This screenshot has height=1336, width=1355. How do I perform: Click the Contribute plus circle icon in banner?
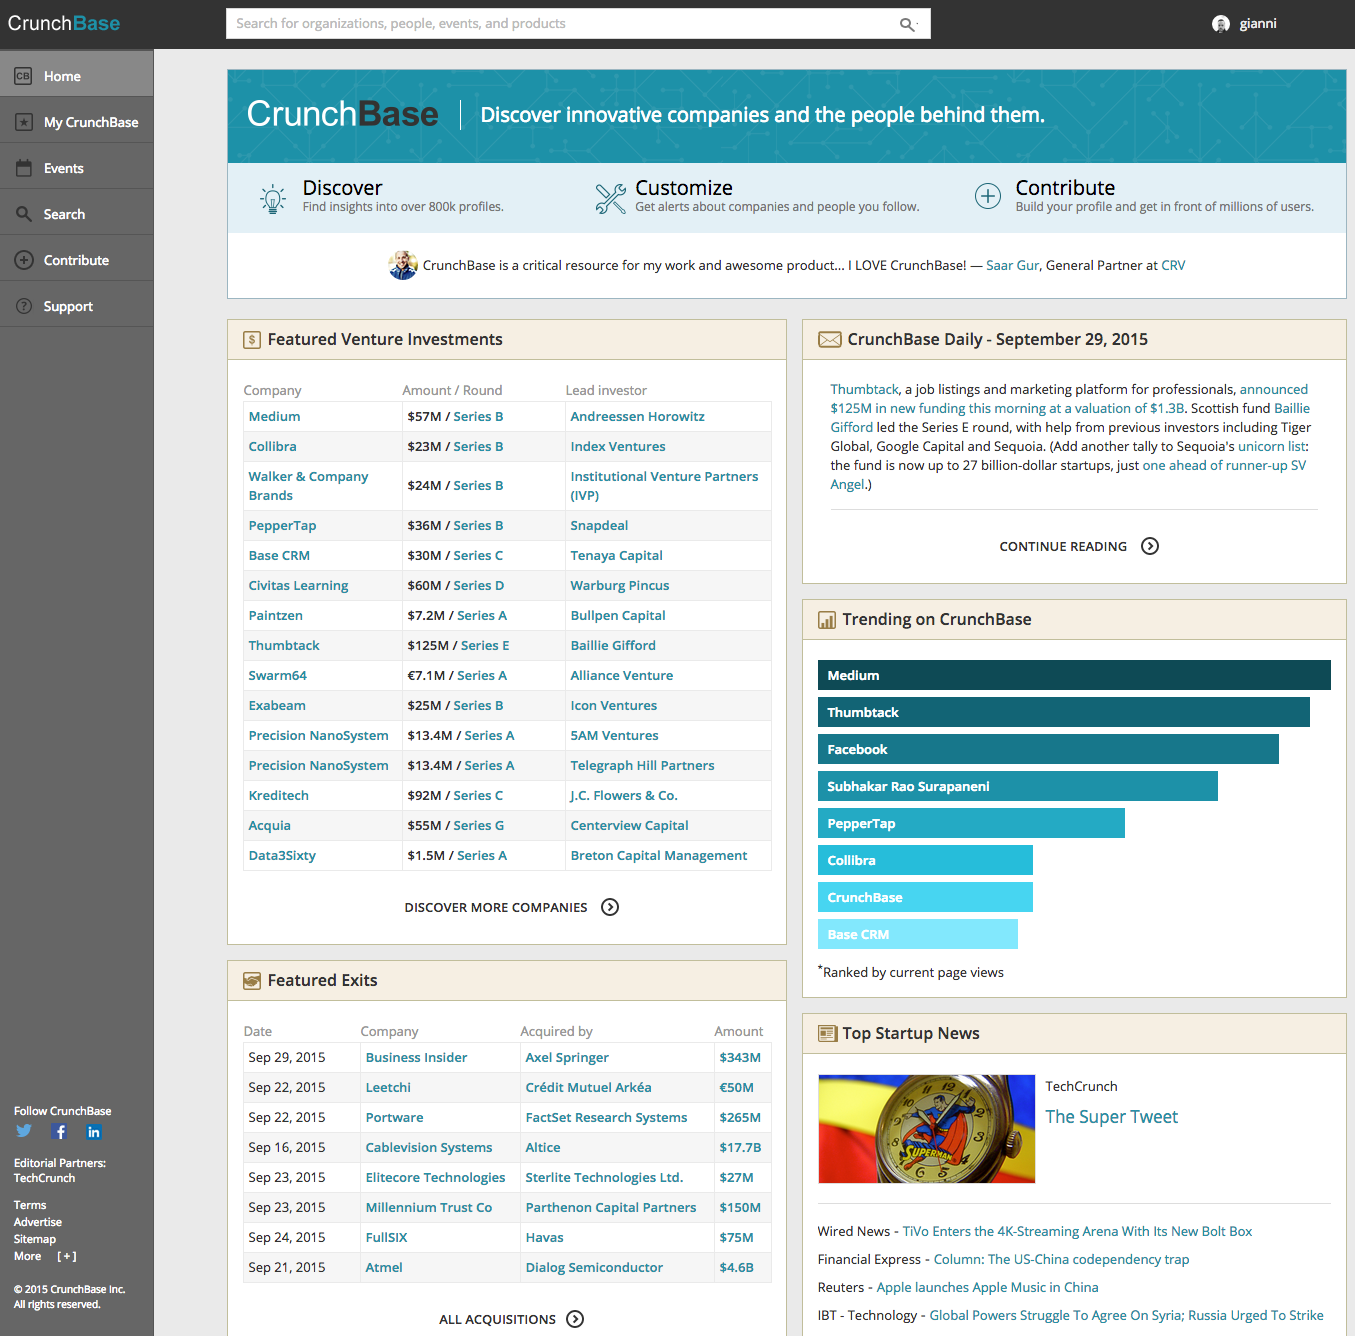coord(988,196)
